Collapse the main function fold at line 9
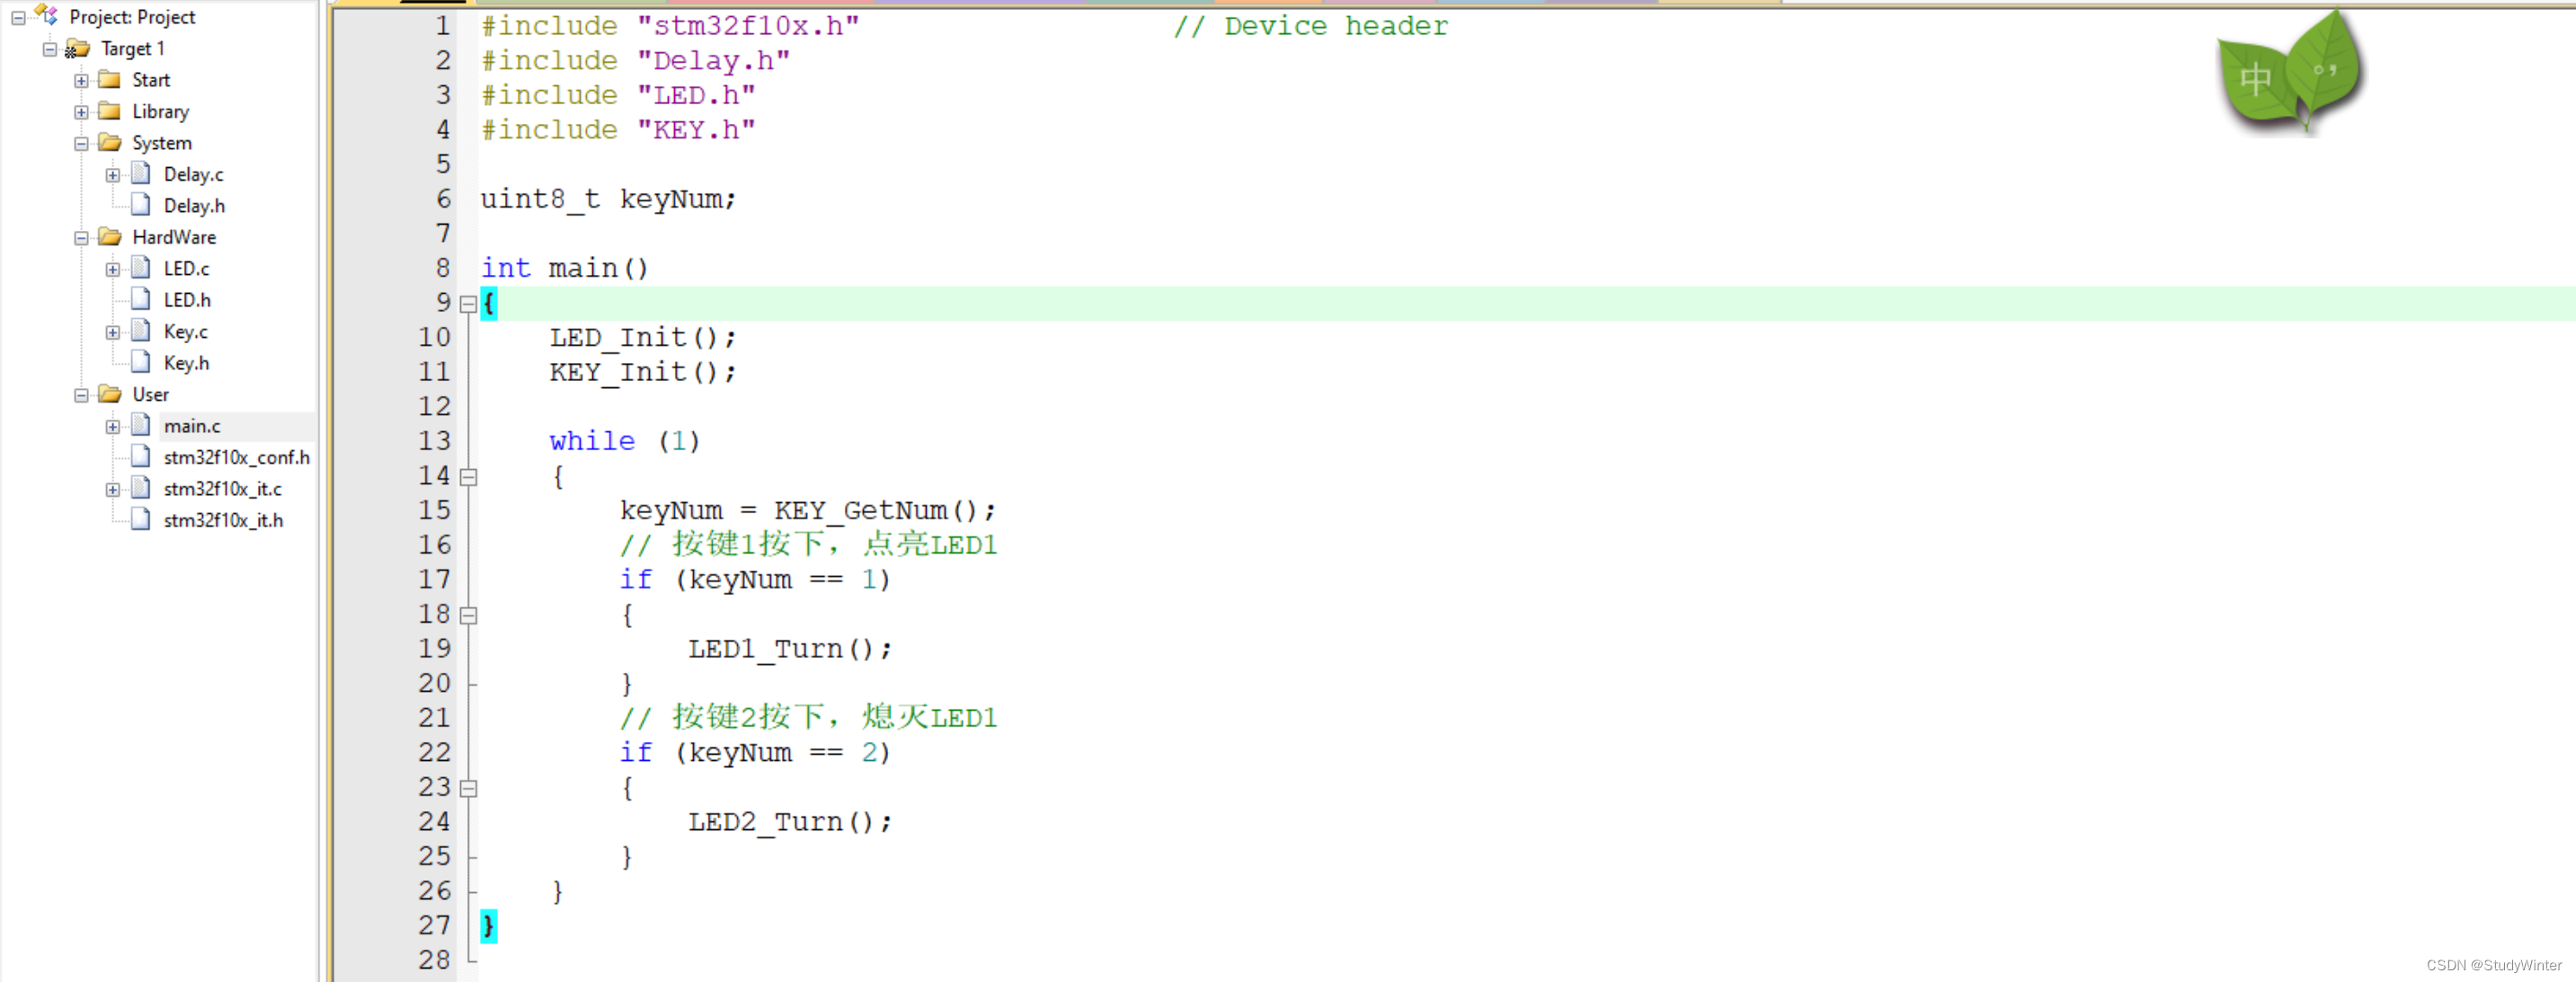The width and height of the screenshot is (2576, 982). coord(468,303)
